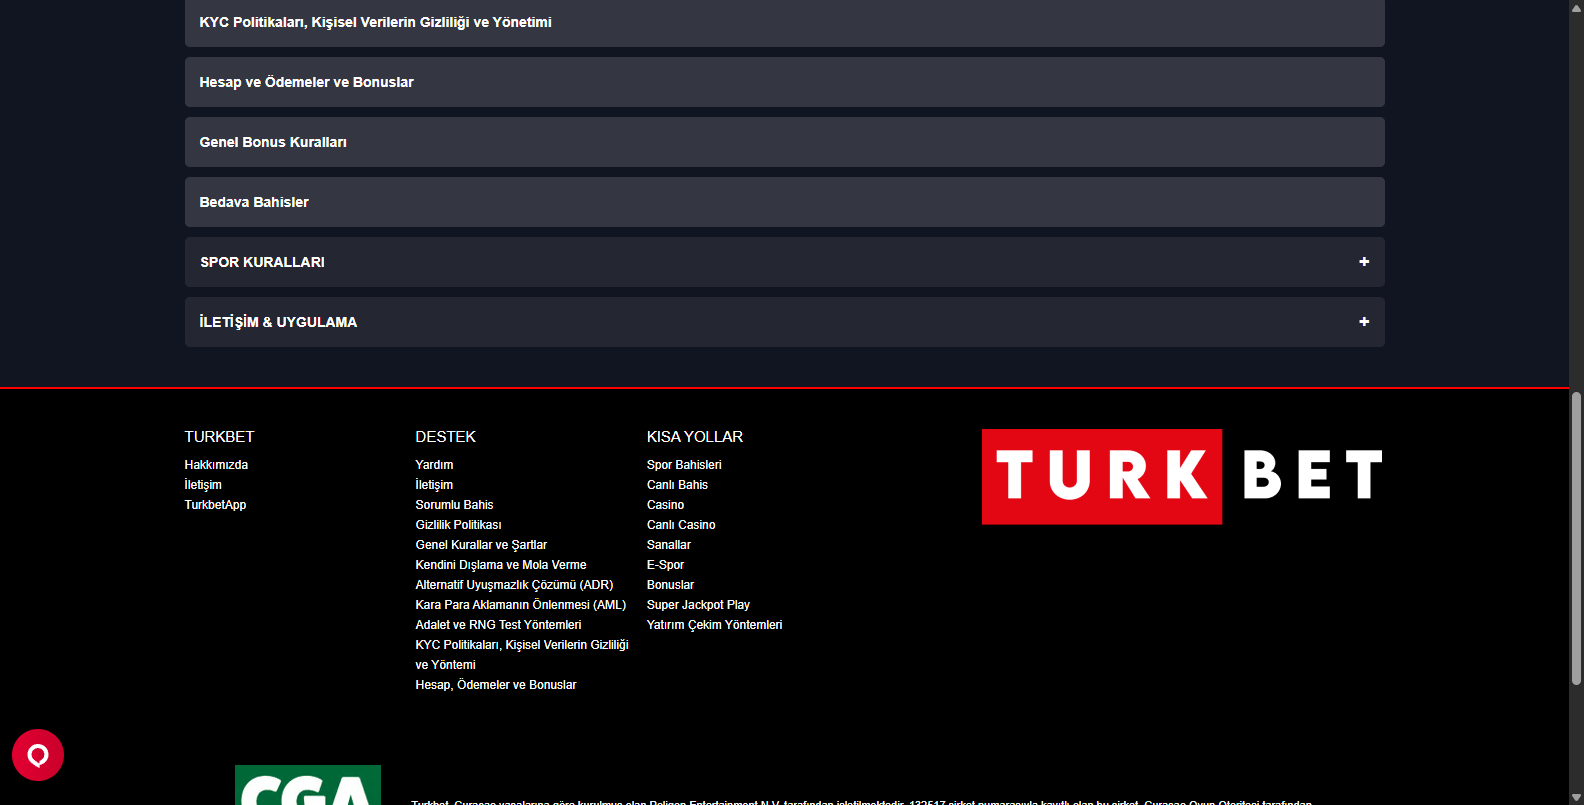The width and height of the screenshot is (1584, 805).
Task: Open Bedava Bahisler row
Action: [x=785, y=202]
